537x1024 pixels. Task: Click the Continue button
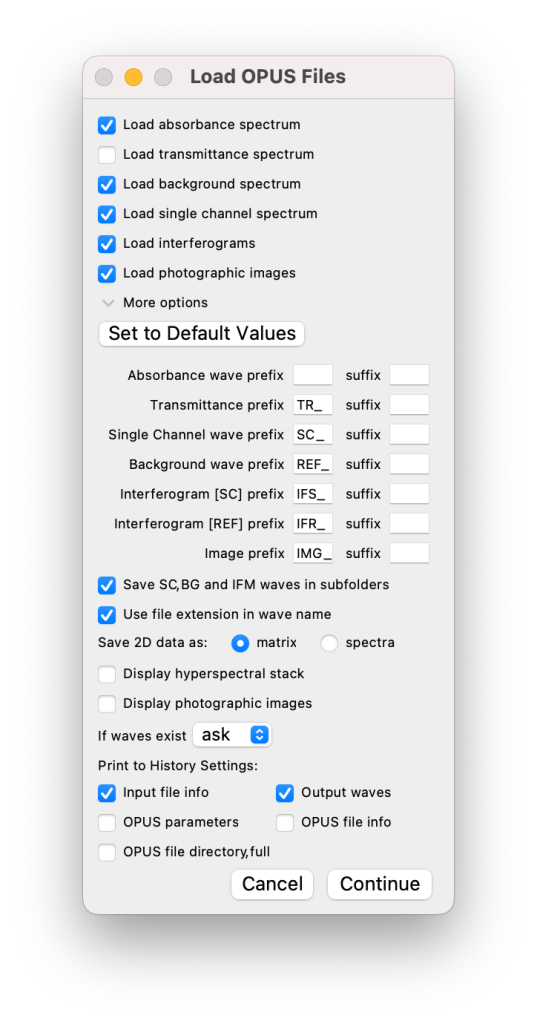380,884
